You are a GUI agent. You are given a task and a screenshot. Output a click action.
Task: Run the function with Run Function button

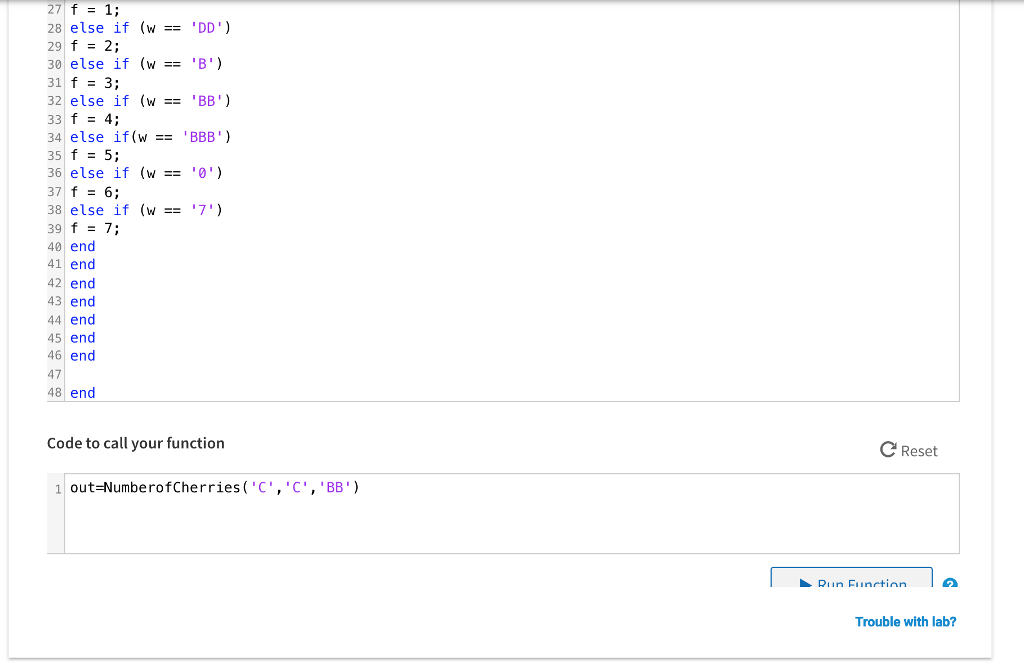[x=851, y=580]
